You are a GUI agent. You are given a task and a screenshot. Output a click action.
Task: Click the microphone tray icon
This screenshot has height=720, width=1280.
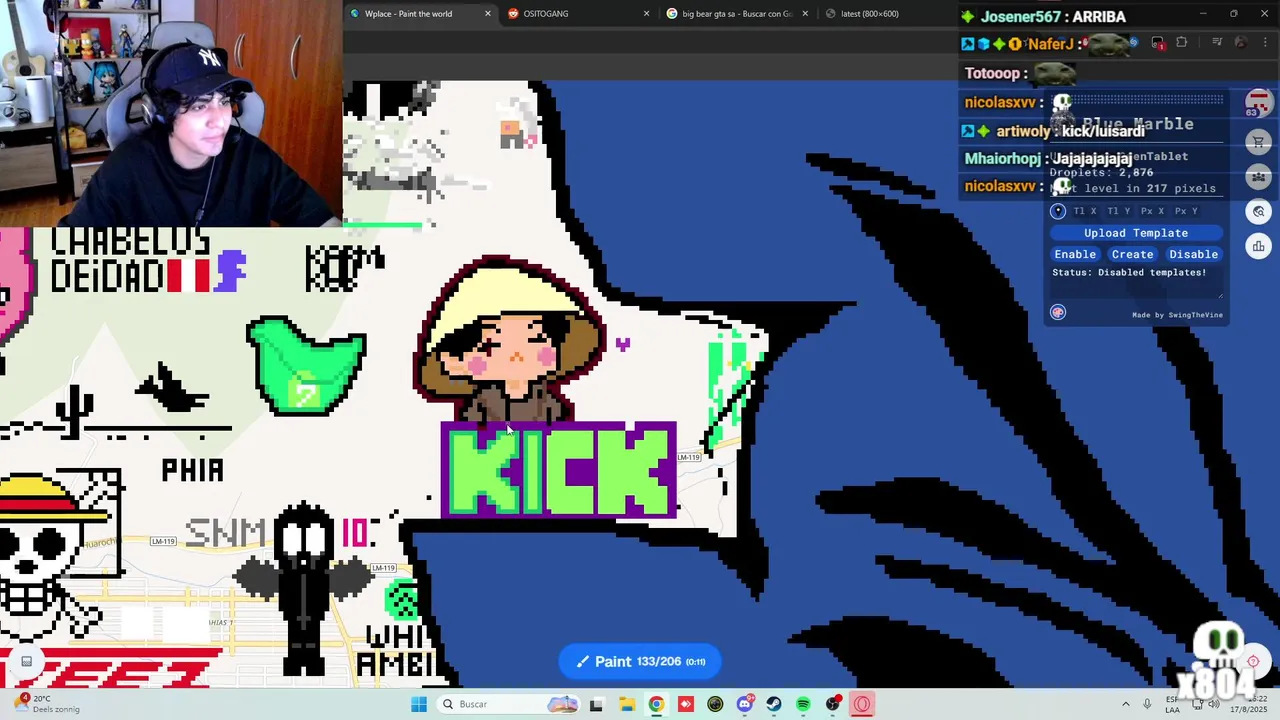click(x=1147, y=704)
